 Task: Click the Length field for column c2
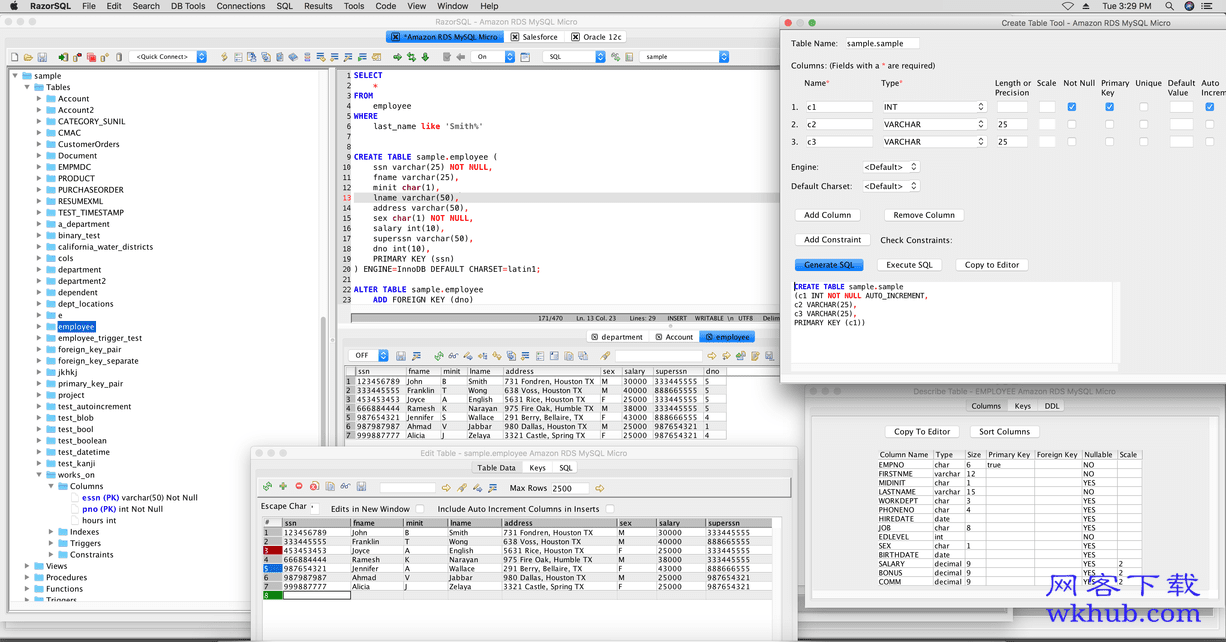[x=1012, y=125]
